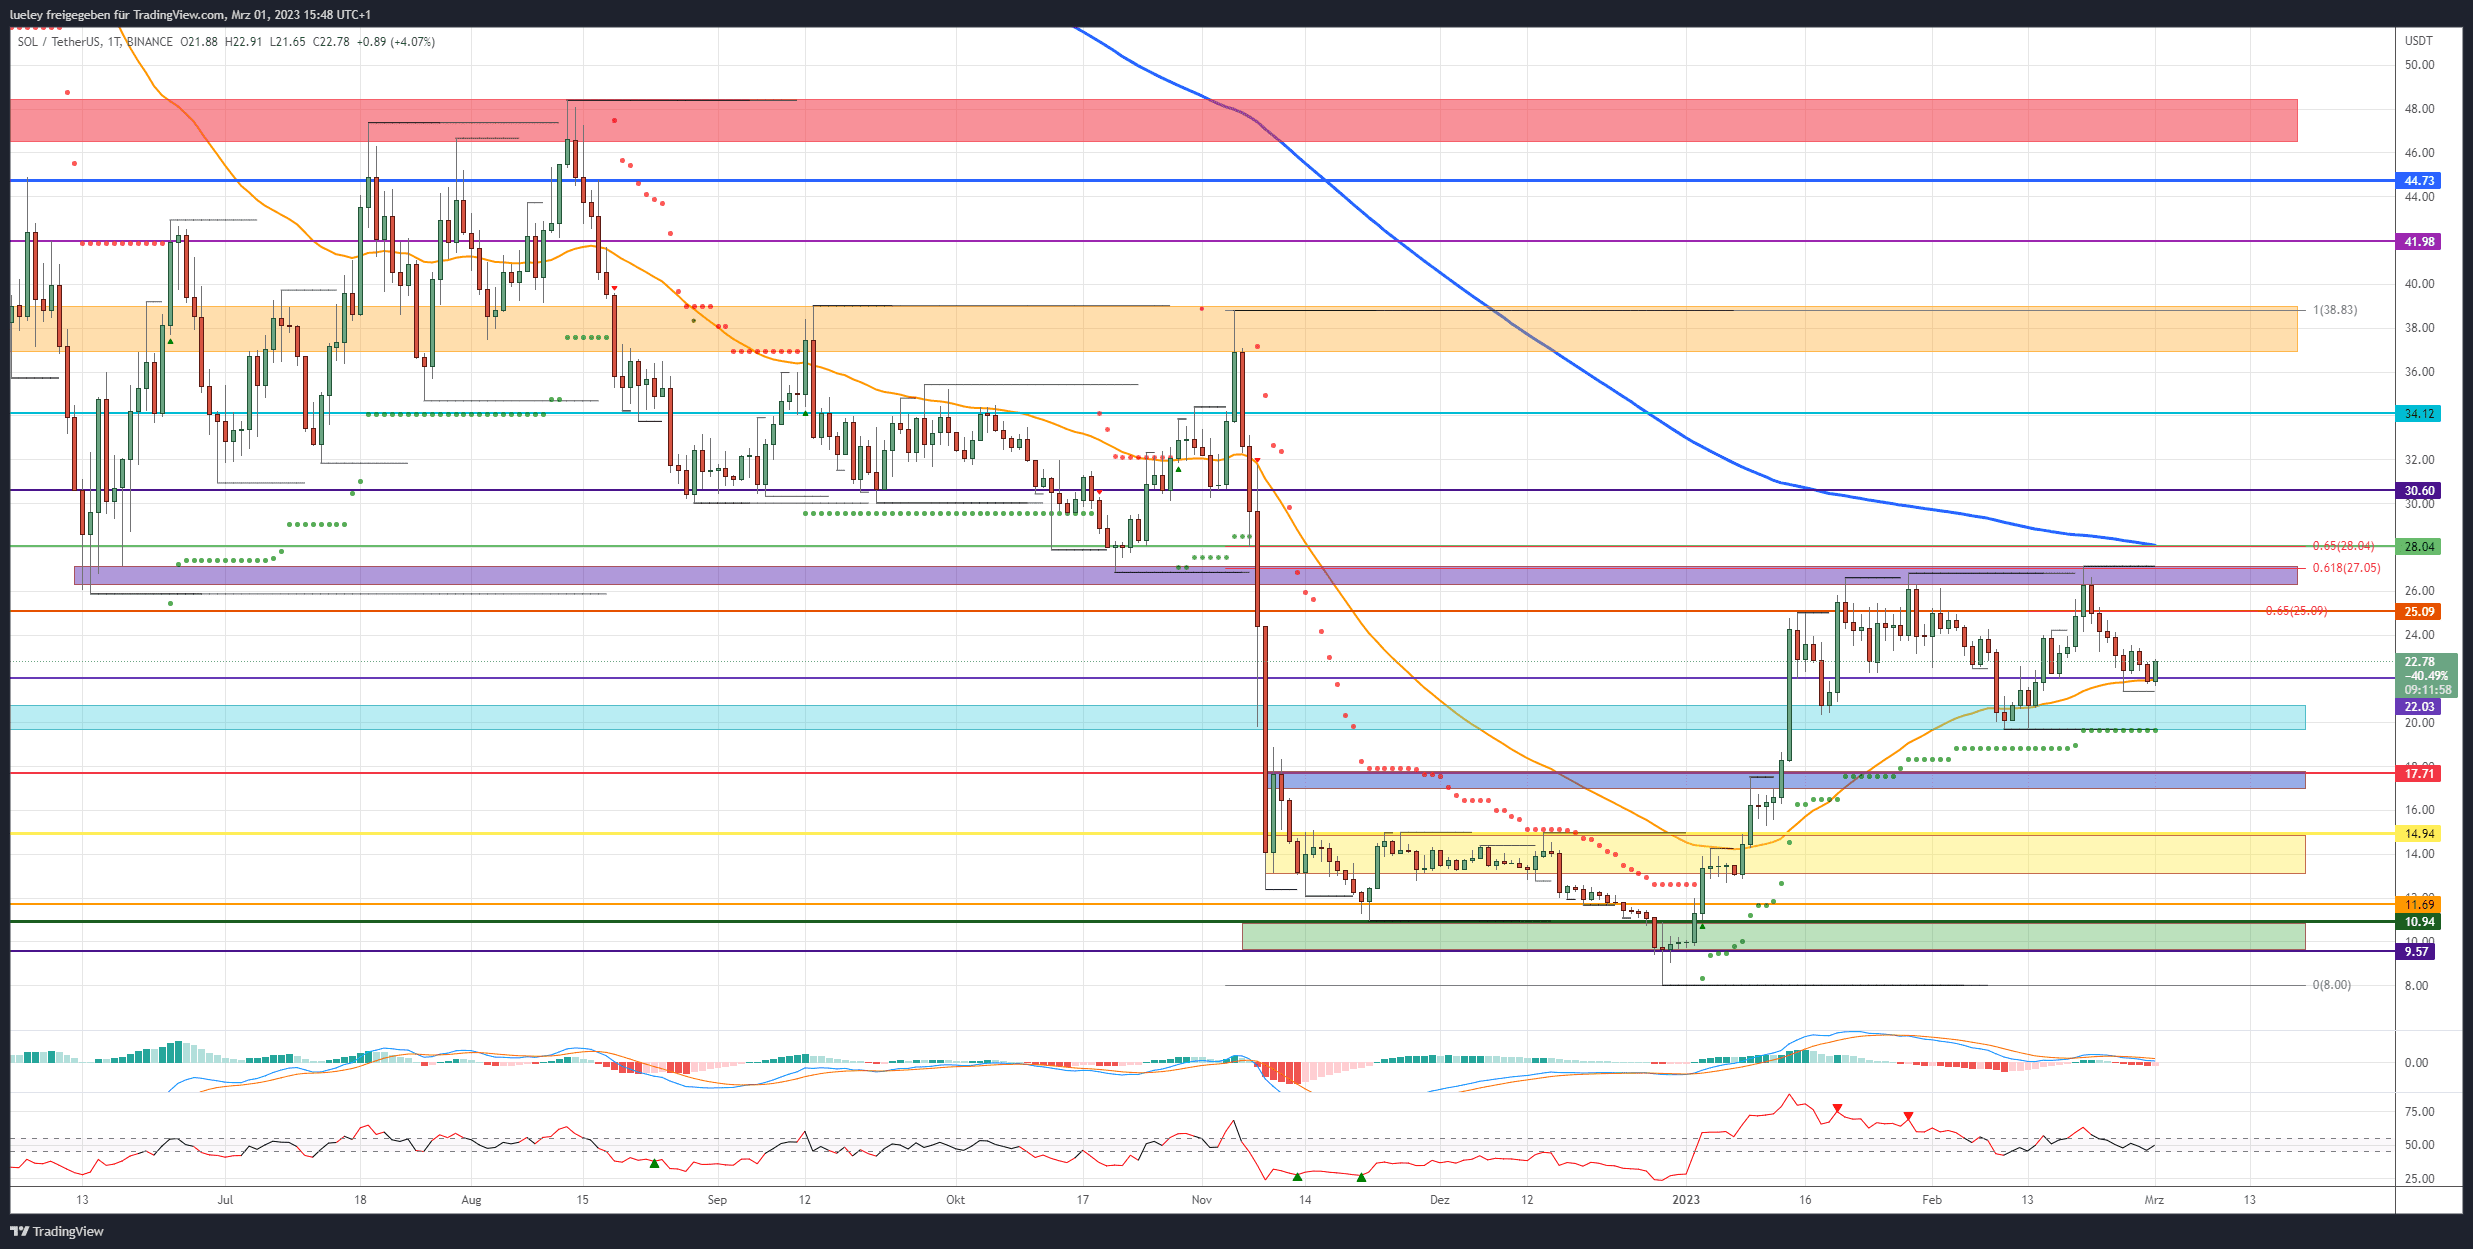Click the Feb label on the time axis

[x=1932, y=1200]
